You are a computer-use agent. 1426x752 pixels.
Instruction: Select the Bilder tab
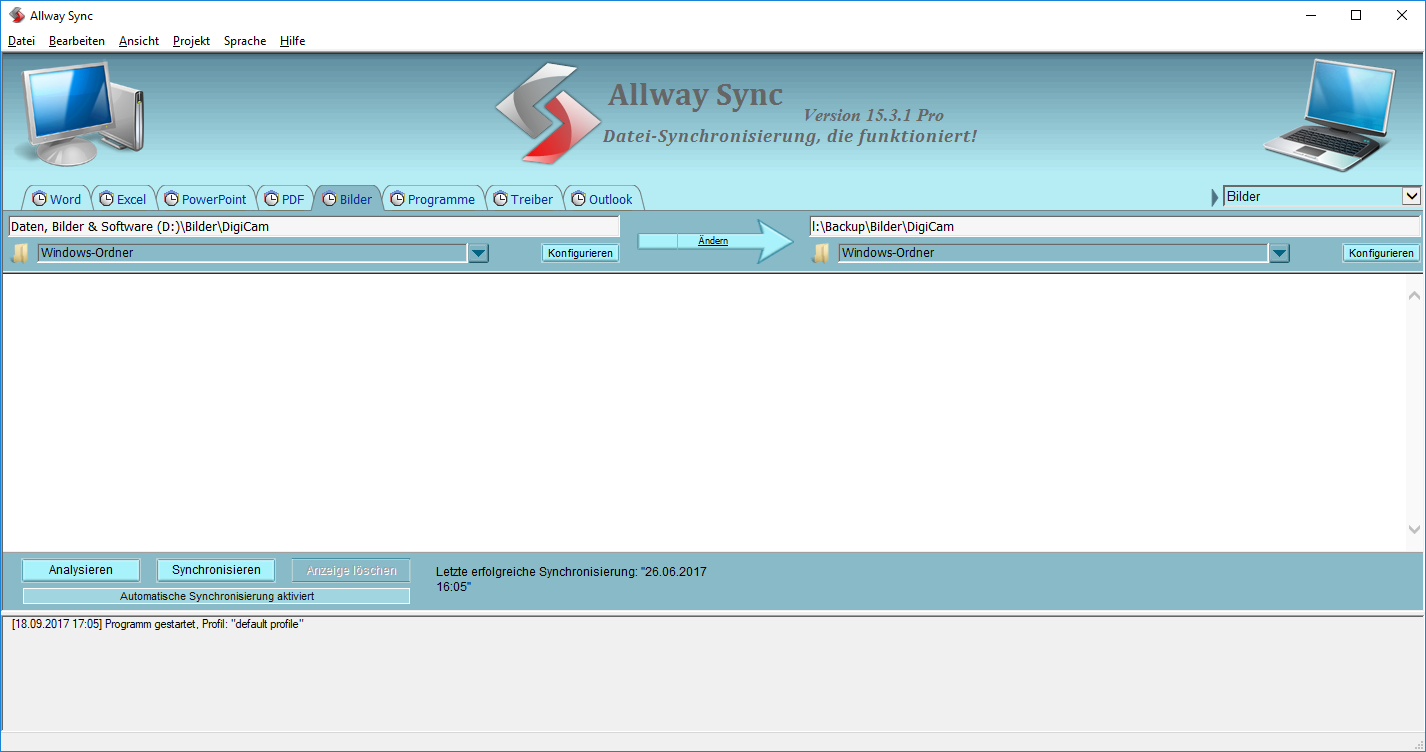(348, 199)
